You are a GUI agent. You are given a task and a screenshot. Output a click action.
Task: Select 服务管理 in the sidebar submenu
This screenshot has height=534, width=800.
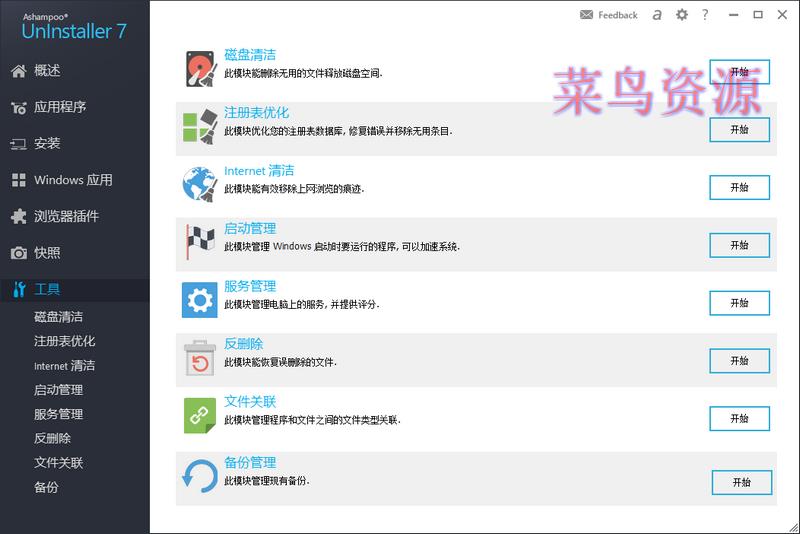58,414
